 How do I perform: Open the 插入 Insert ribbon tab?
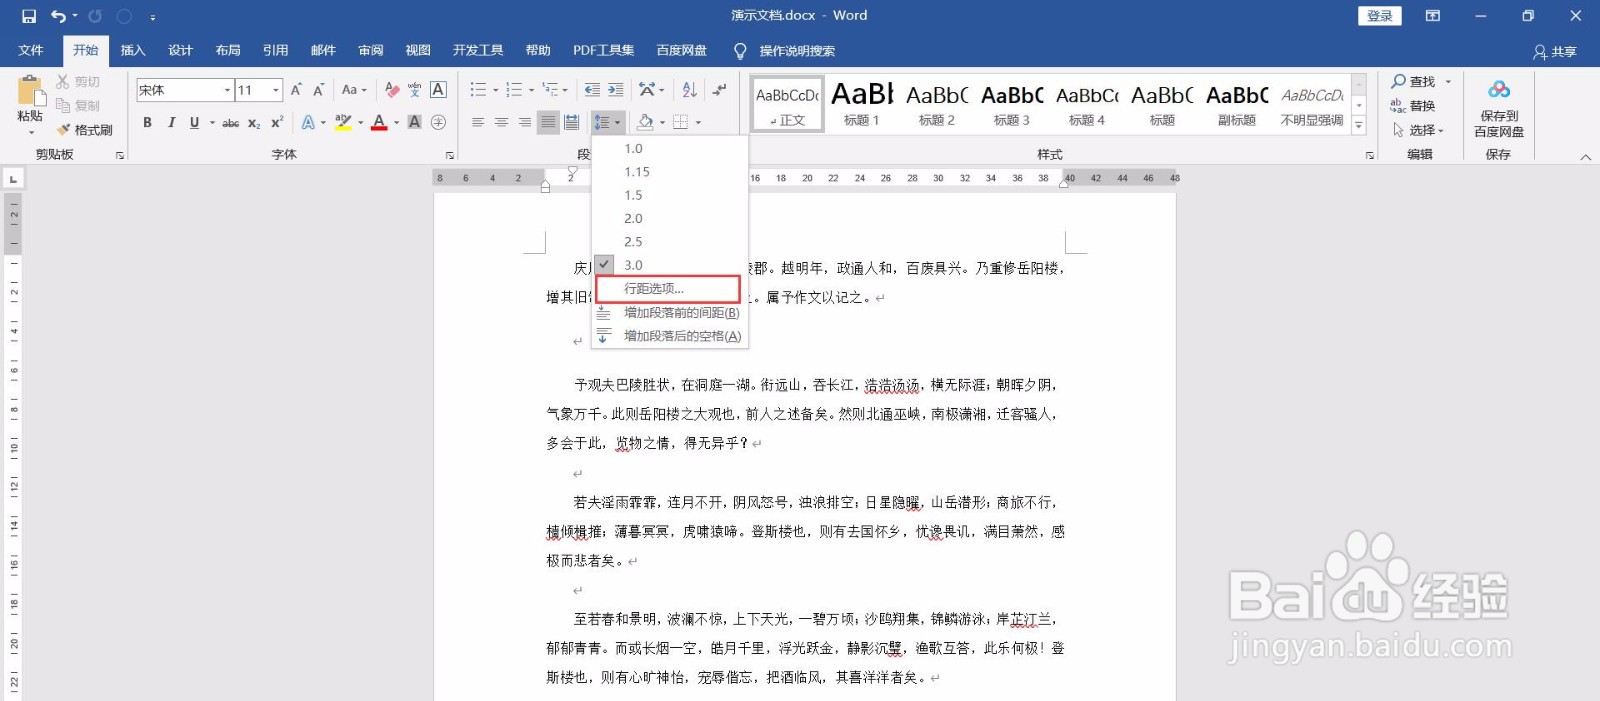coord(133,51)
